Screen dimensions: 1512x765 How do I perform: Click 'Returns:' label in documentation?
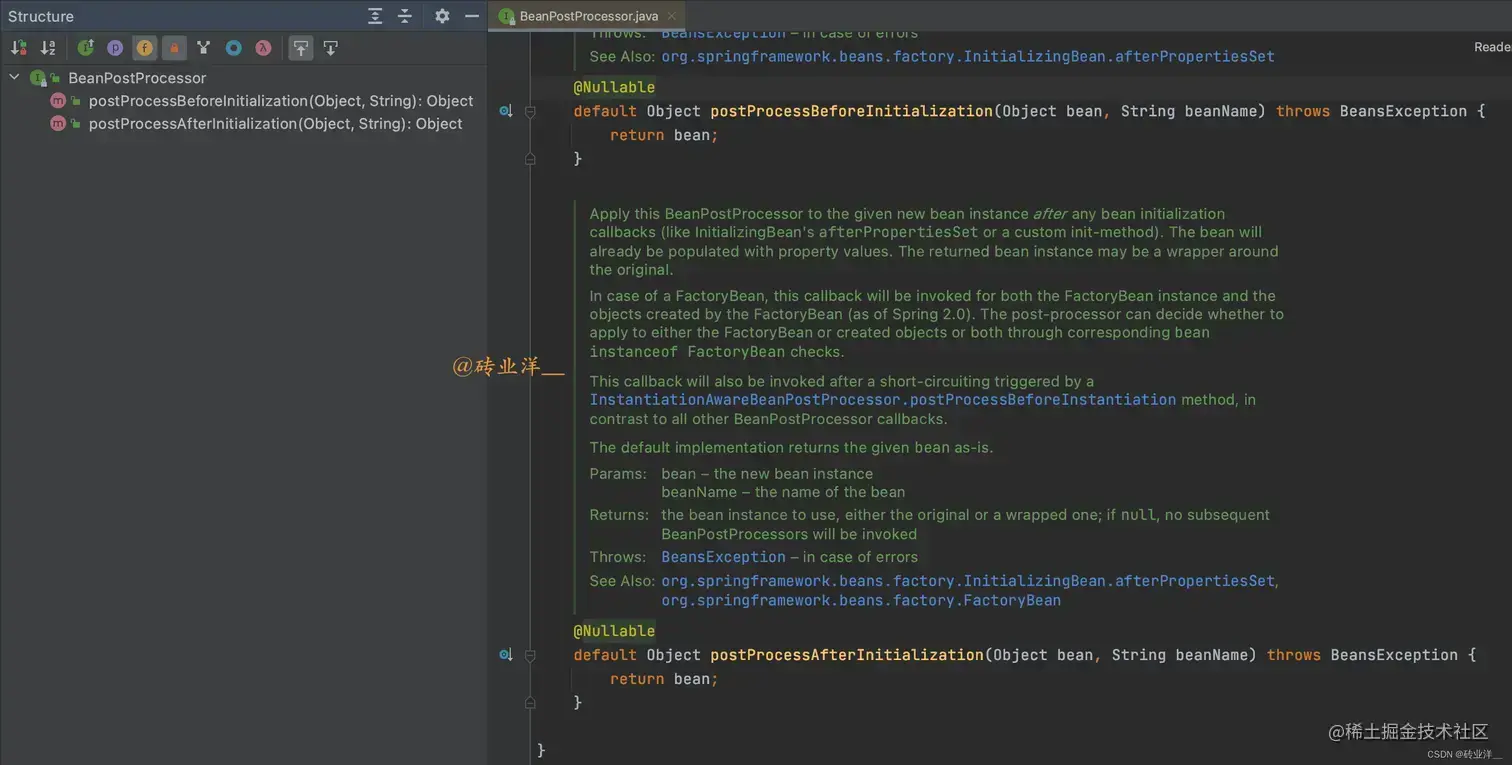(x=619, y=515)
